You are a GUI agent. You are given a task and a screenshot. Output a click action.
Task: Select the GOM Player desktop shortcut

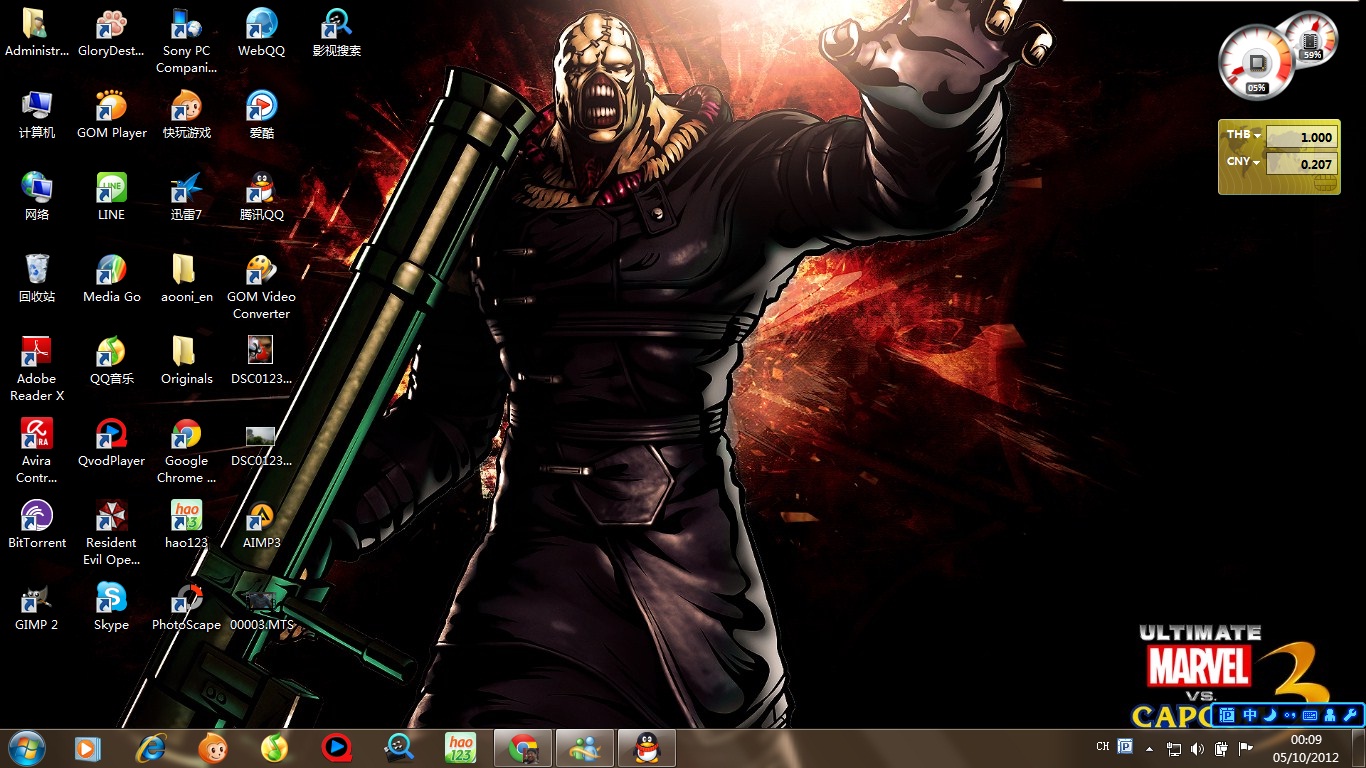point(111,115)
